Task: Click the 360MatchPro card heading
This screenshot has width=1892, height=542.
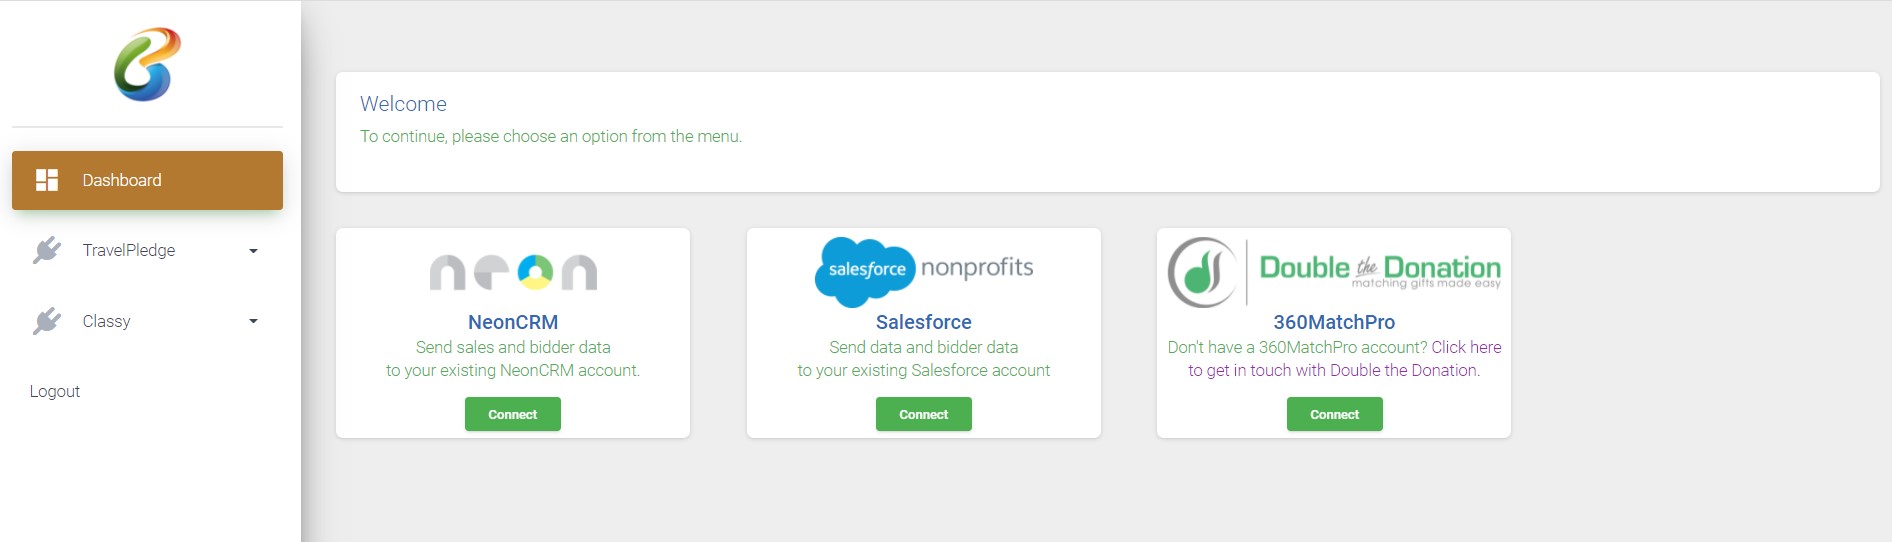Action: pos(1334,322)
